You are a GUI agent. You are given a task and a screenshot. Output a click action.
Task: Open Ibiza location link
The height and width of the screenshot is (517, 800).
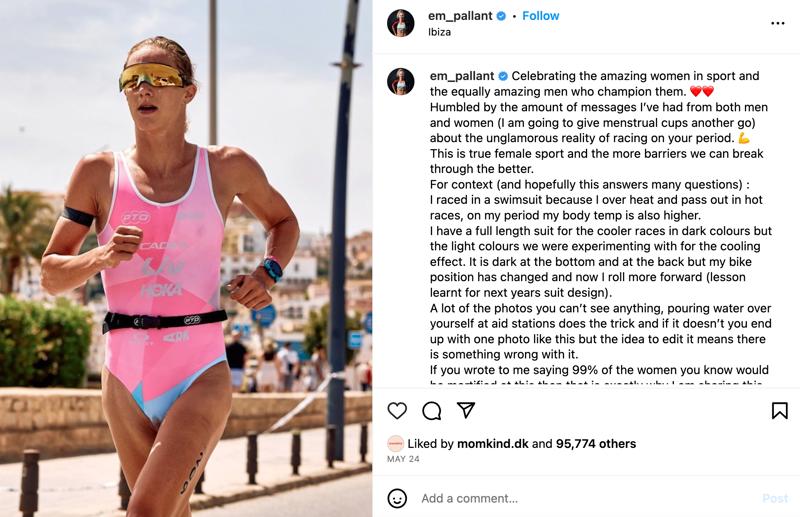(439, 32)
